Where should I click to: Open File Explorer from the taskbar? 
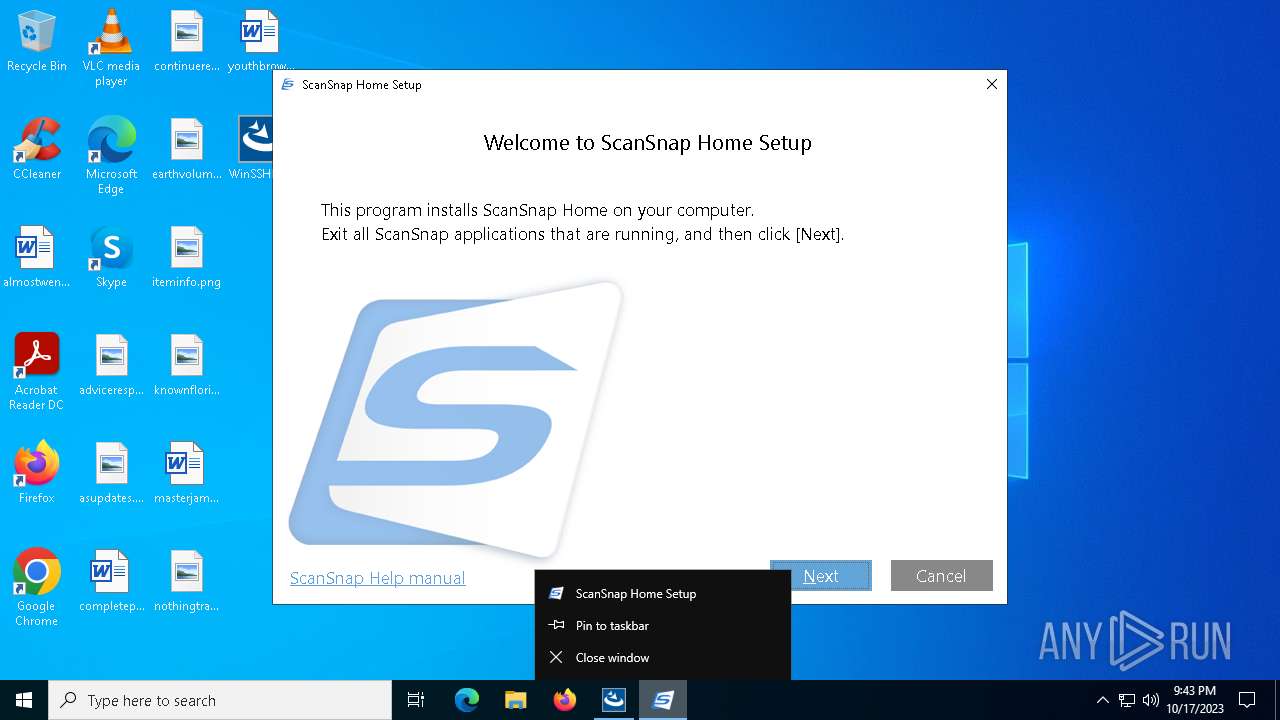pos(516,700)
